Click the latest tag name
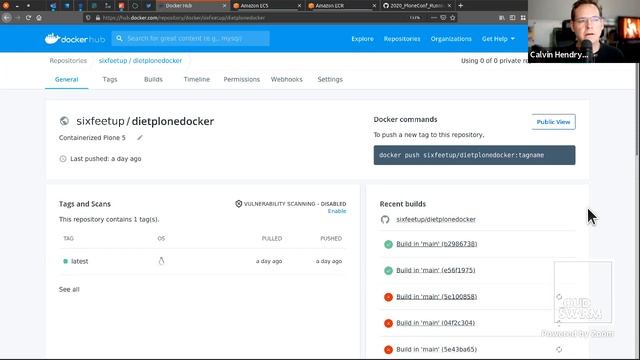 [80, 261]
